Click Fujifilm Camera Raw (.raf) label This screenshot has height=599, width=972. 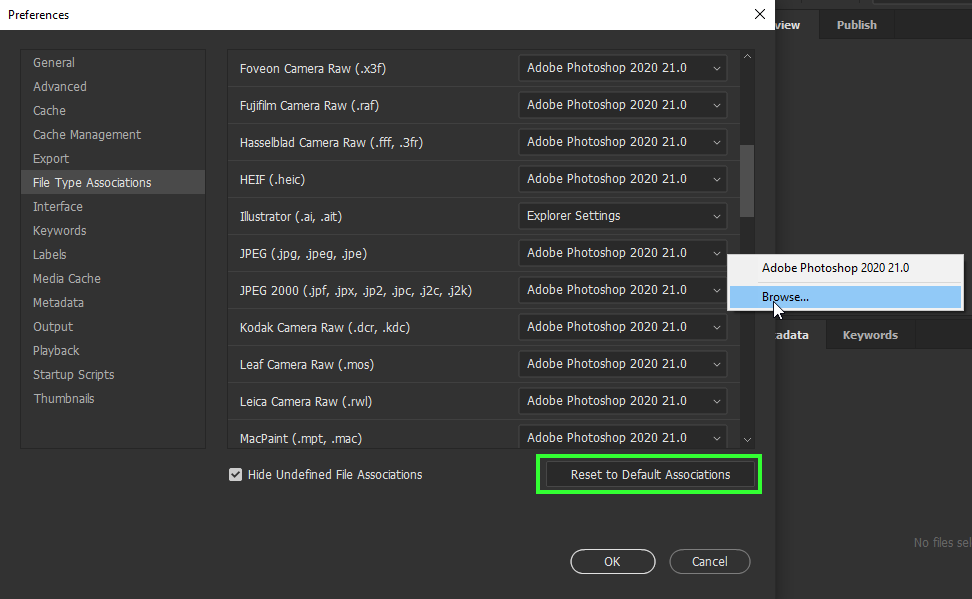point(309,105)
